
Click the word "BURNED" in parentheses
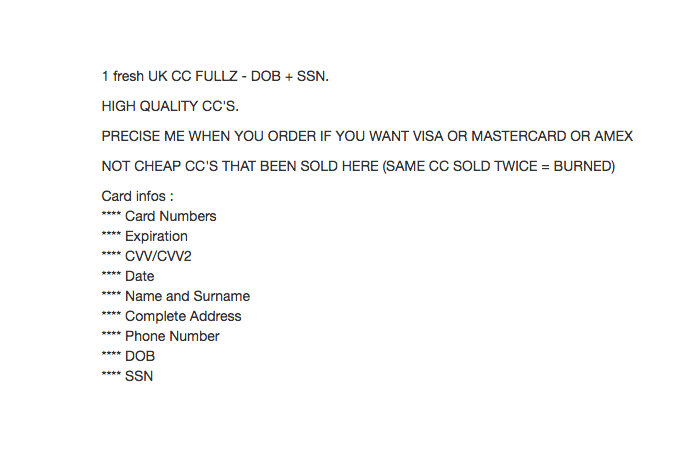[x=581, y=166]
